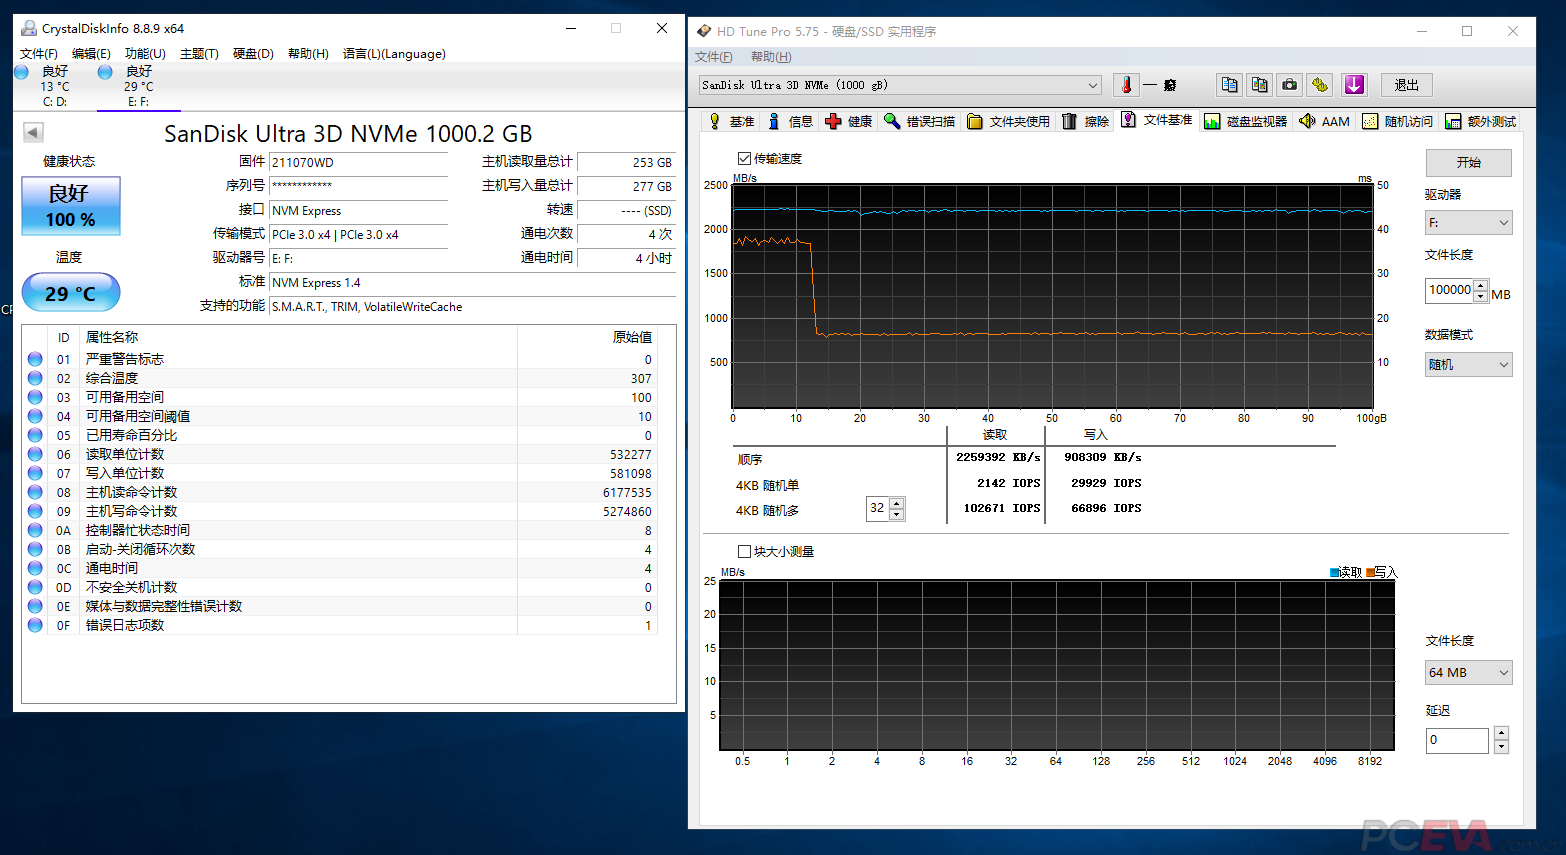
Task: Decrease the 100000 MB file length spinner
Action: (1481, 297)
